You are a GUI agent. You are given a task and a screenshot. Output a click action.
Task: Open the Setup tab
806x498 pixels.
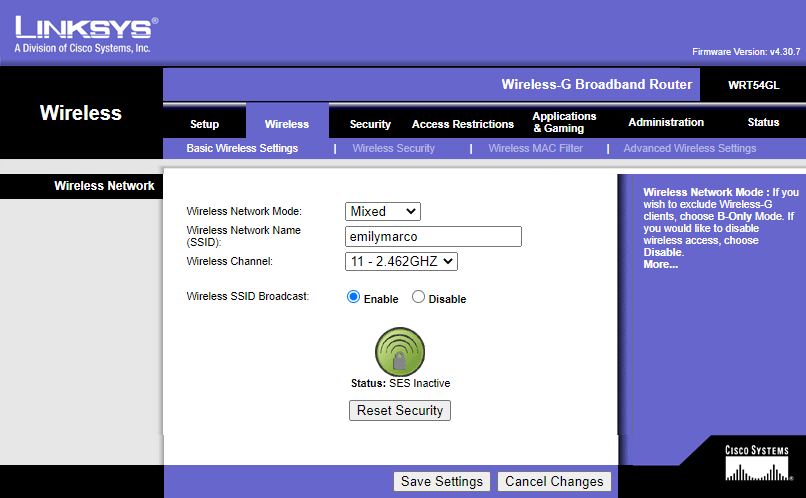pyautogui.click(x=205, y=124)
